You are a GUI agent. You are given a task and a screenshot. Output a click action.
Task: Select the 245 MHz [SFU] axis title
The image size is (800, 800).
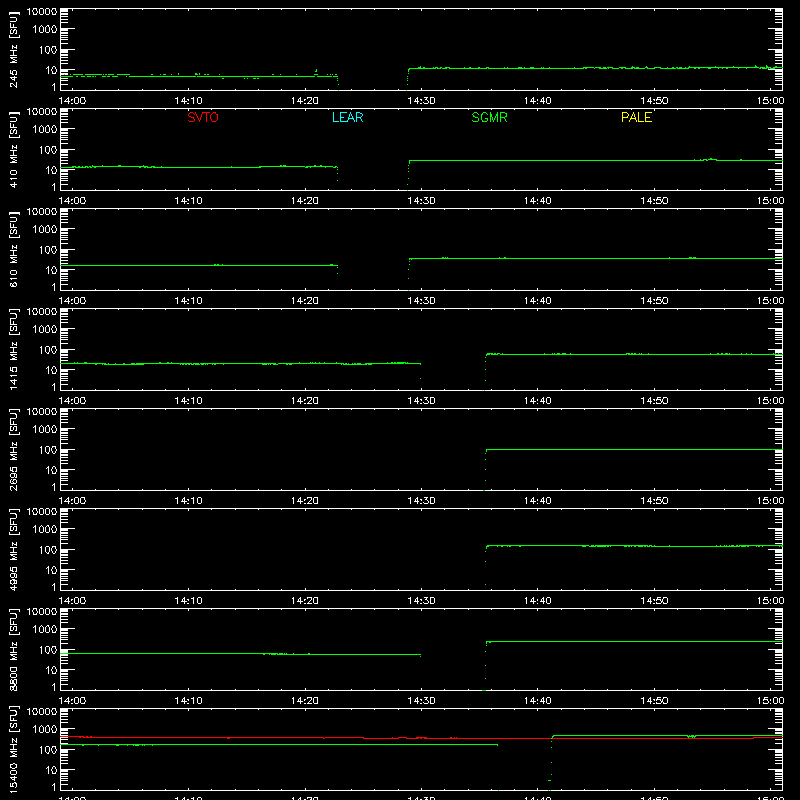[x=14, y=49]
